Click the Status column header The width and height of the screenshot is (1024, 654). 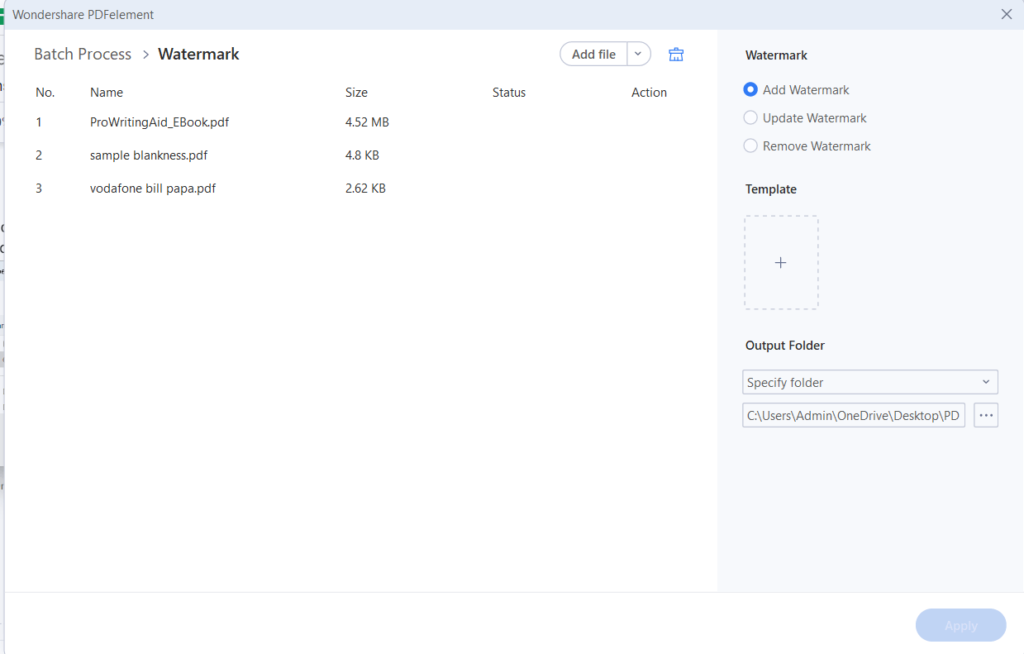(x=509, y=92)
